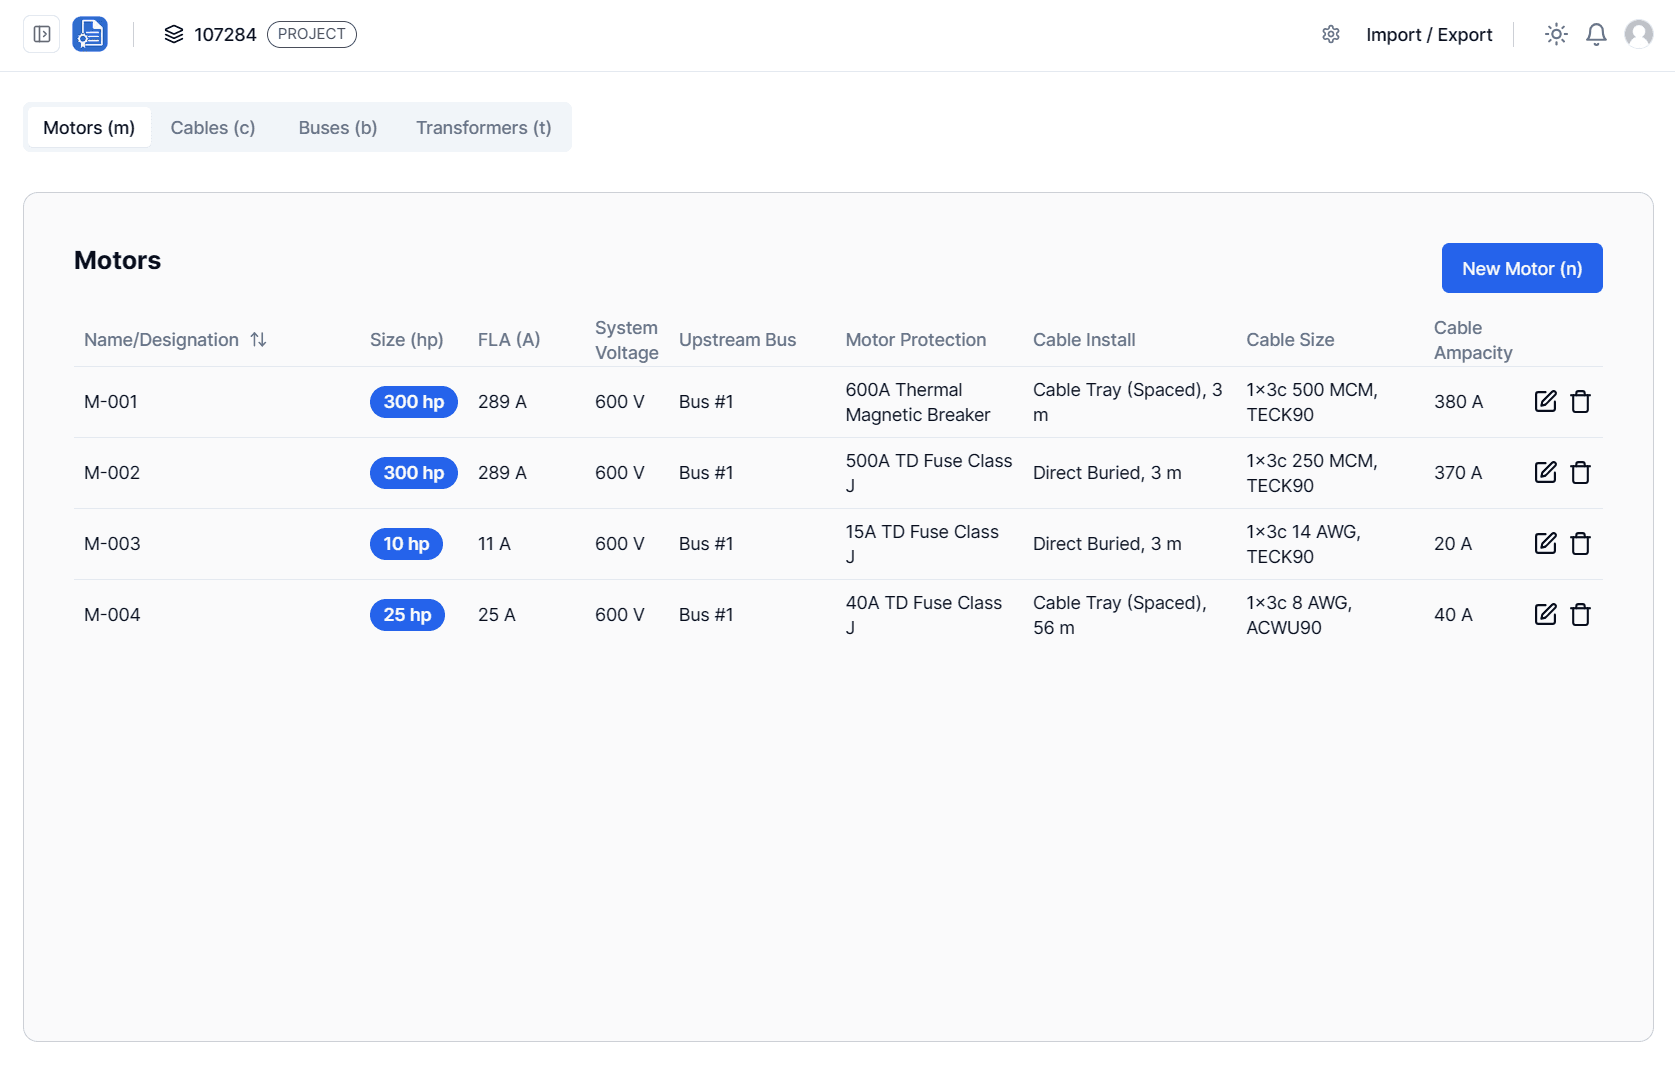The image size is (1675, 1080).
Task: Click 1×3c 500 MCM, TECK90 cell
Action: tap(1312, 402)
